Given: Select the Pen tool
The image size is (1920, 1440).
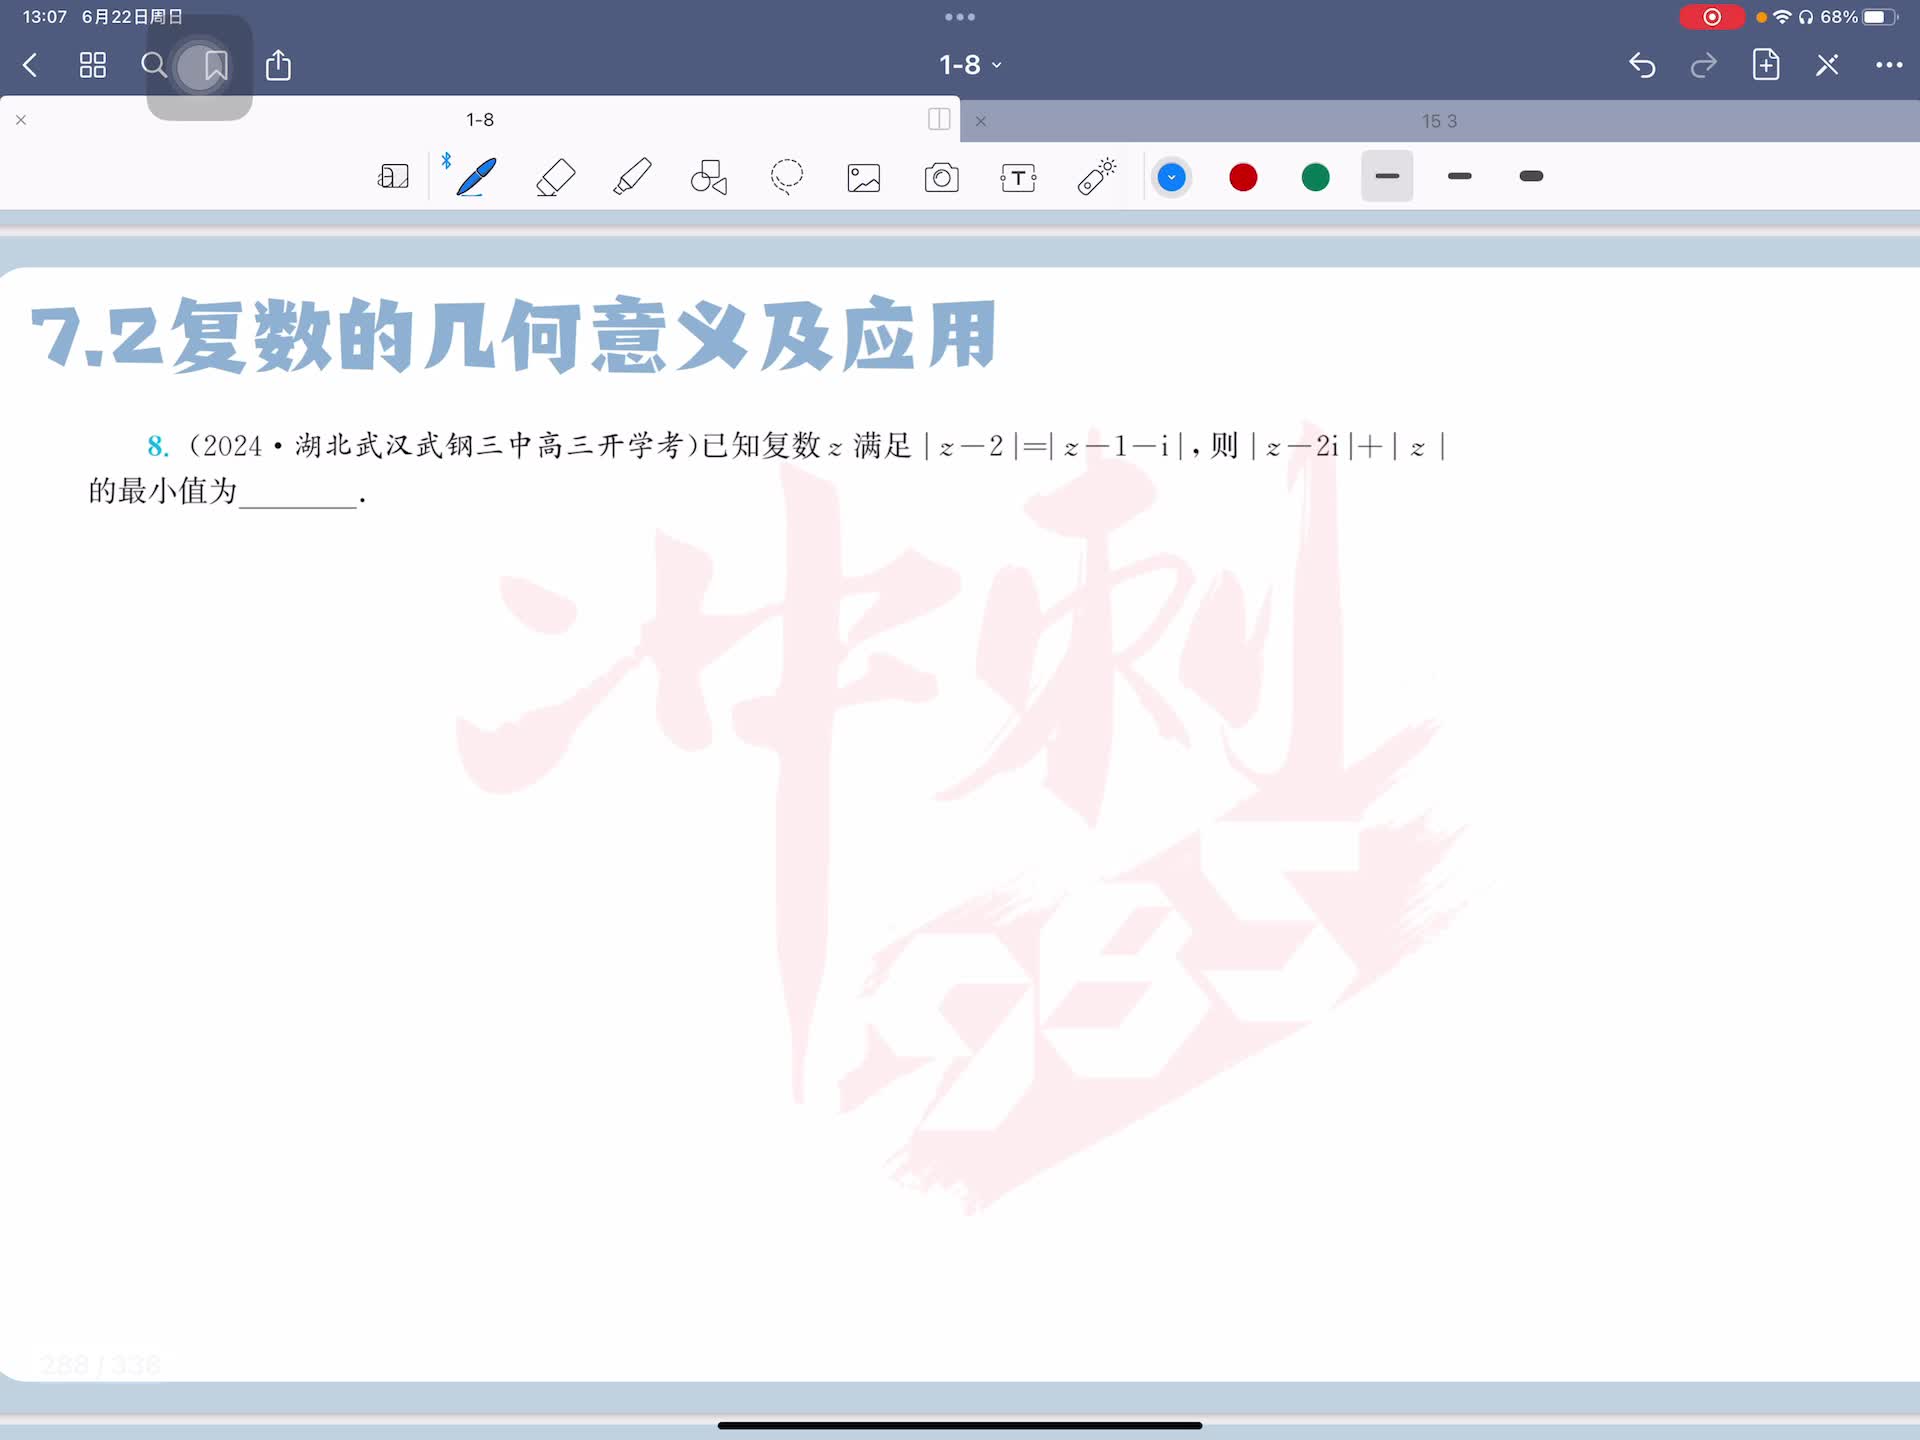Looking at the screenshot, I should (476, 177).
